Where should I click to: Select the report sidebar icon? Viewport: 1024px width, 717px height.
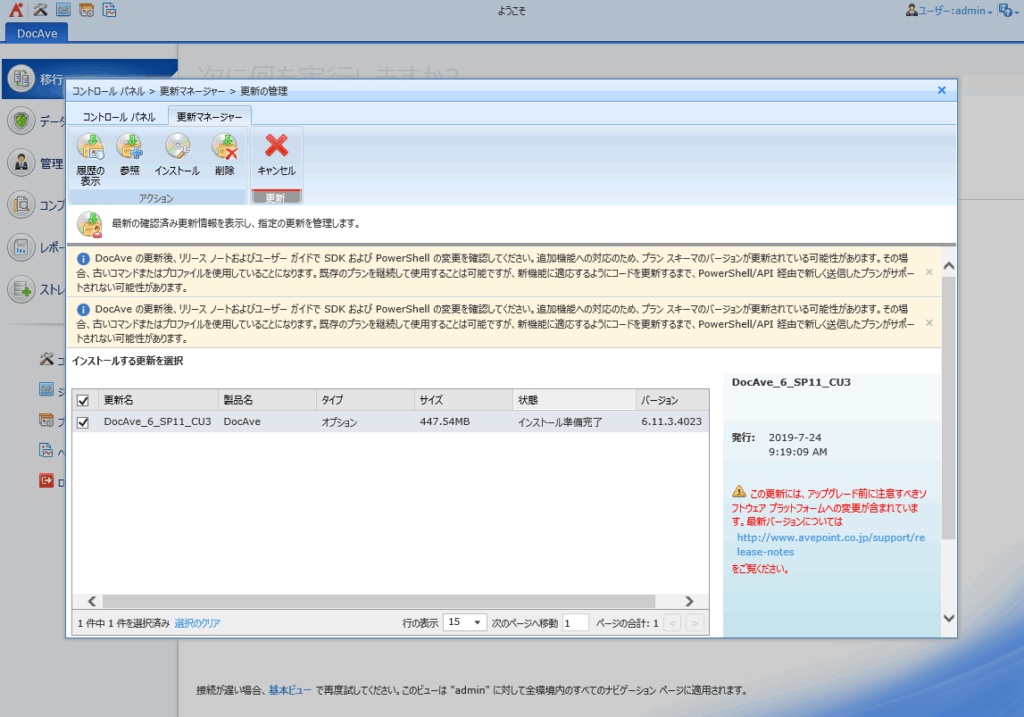pos(21,247)
